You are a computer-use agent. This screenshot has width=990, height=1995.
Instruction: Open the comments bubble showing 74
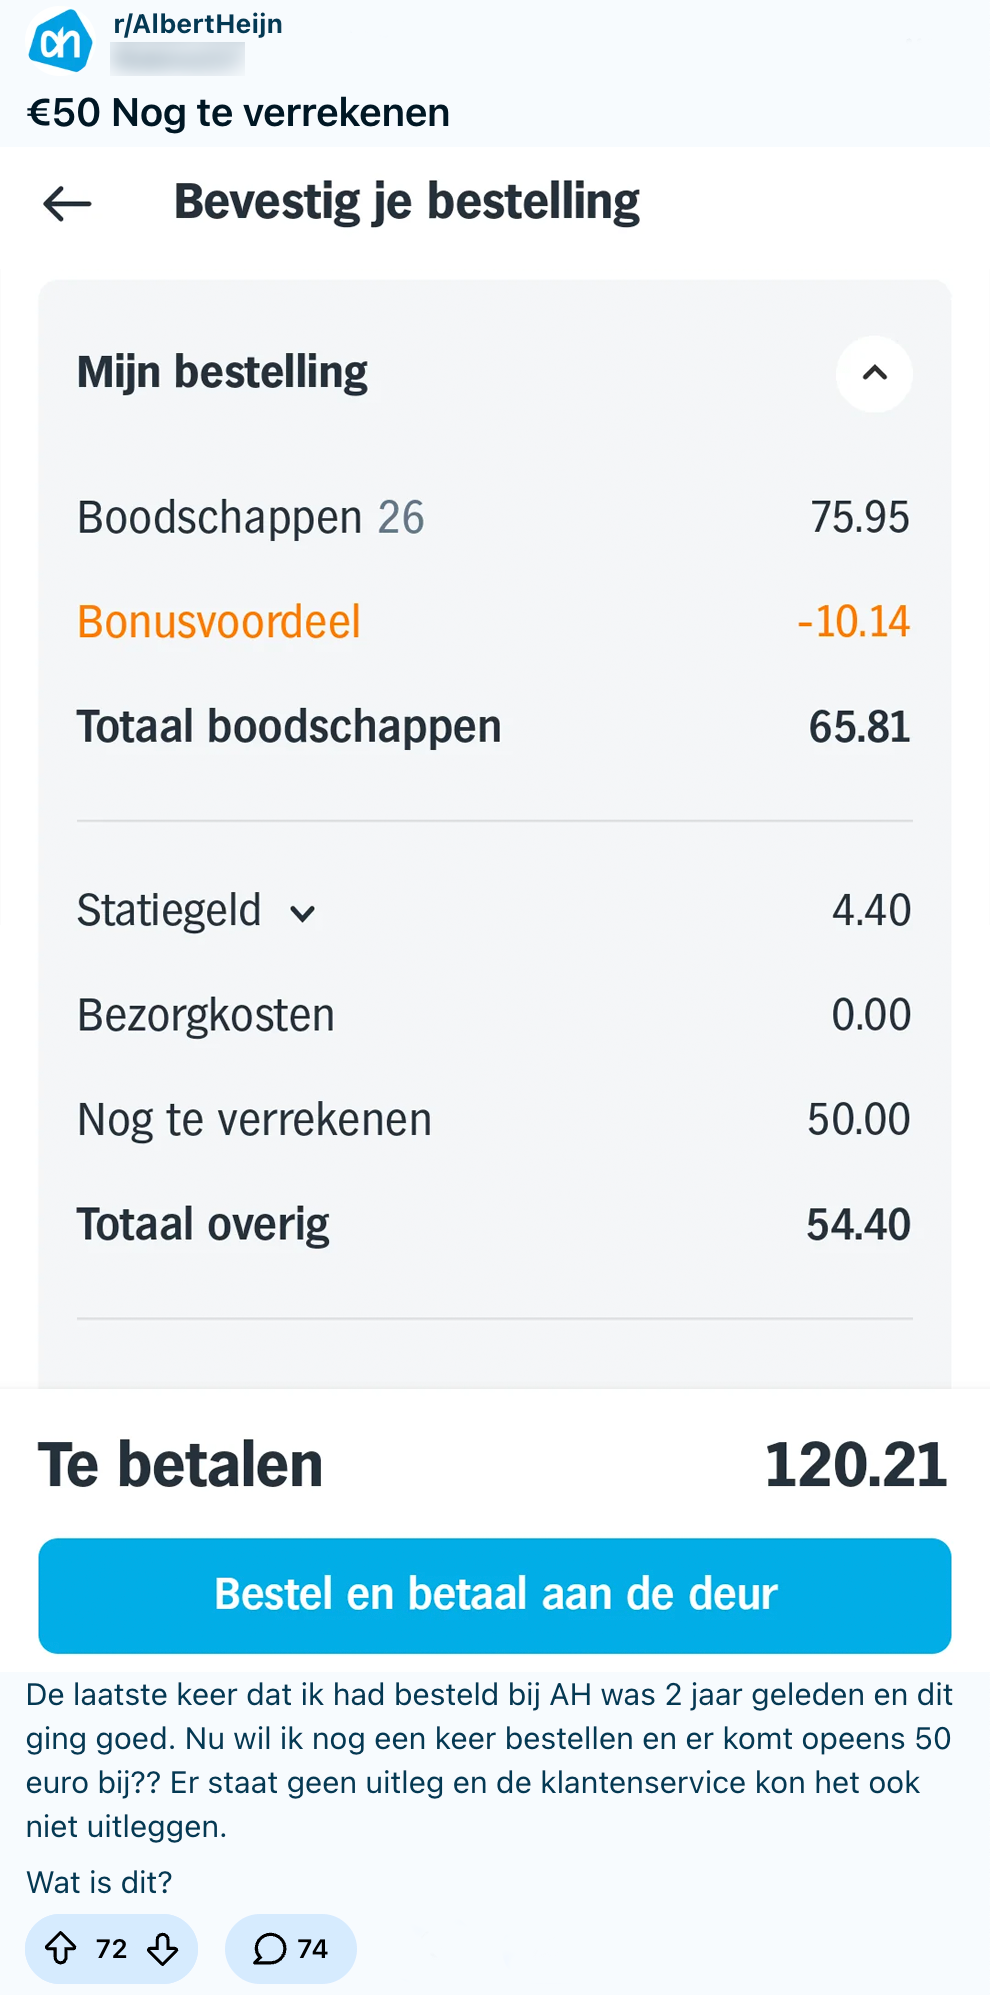coord(290,1948)
